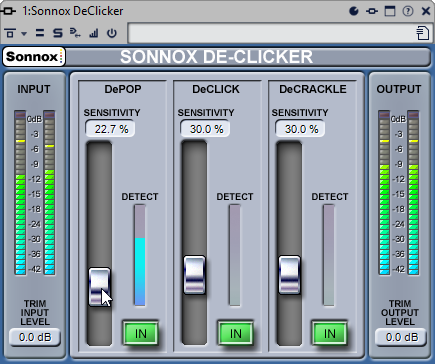Click the trim output level 0.0 dB field
Image resolution: width=435 pixels, height=364 pixels.
(x=401, y=337)
